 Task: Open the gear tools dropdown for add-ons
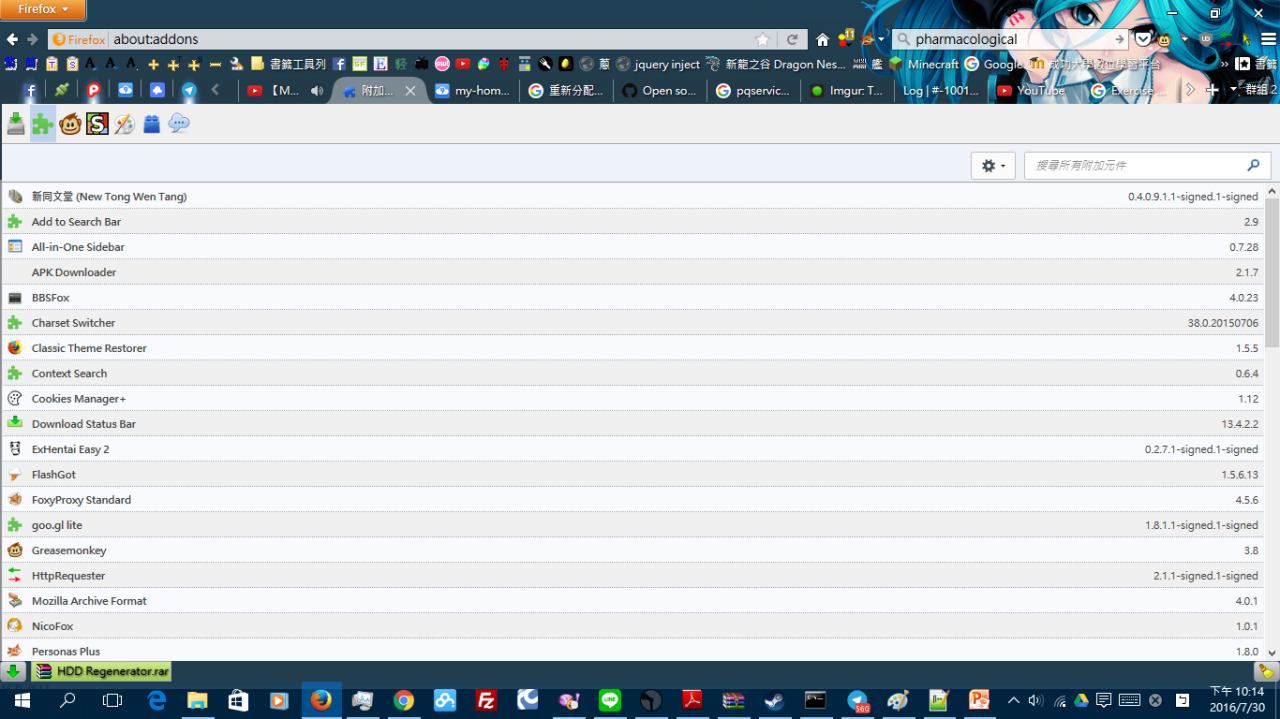[993, 166]
